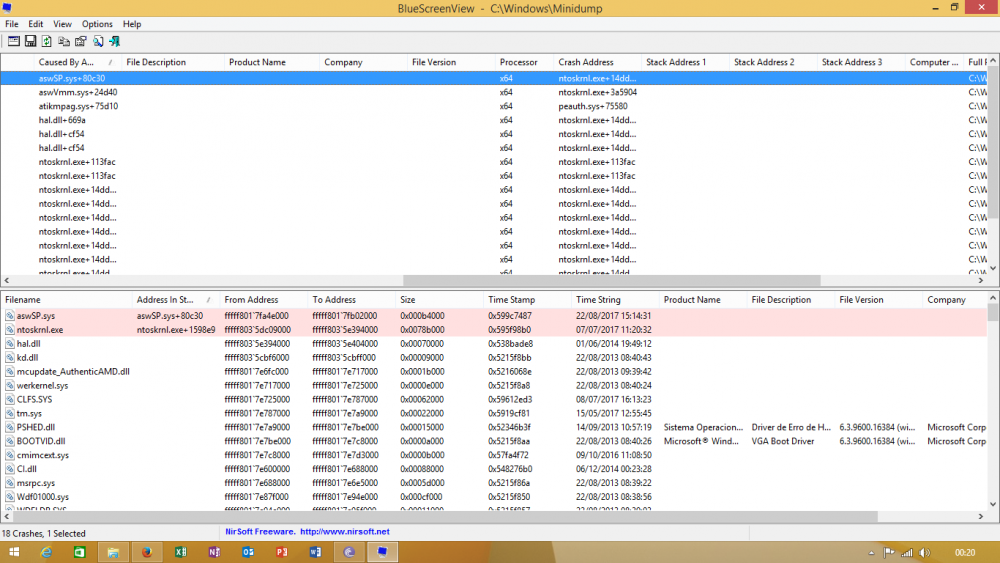Screen dimensions: 1000x563
Task: Click the Find magnifier toolbar icon
Action: point(97,41)
